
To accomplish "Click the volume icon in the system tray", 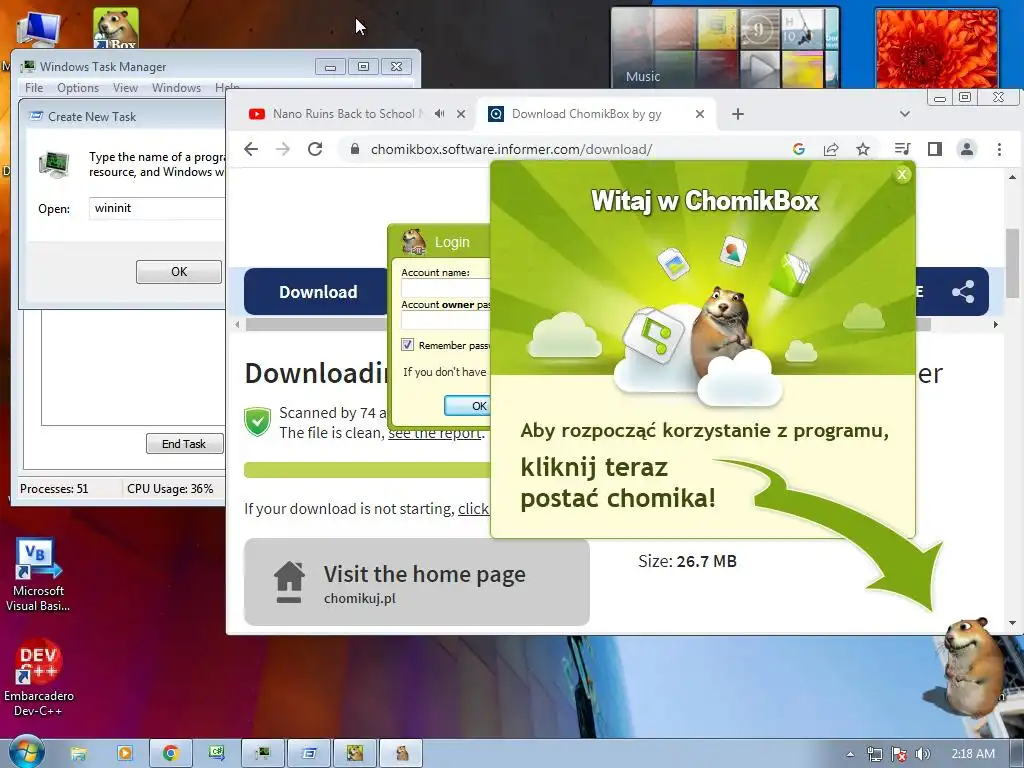I will [x=923, y=754].
